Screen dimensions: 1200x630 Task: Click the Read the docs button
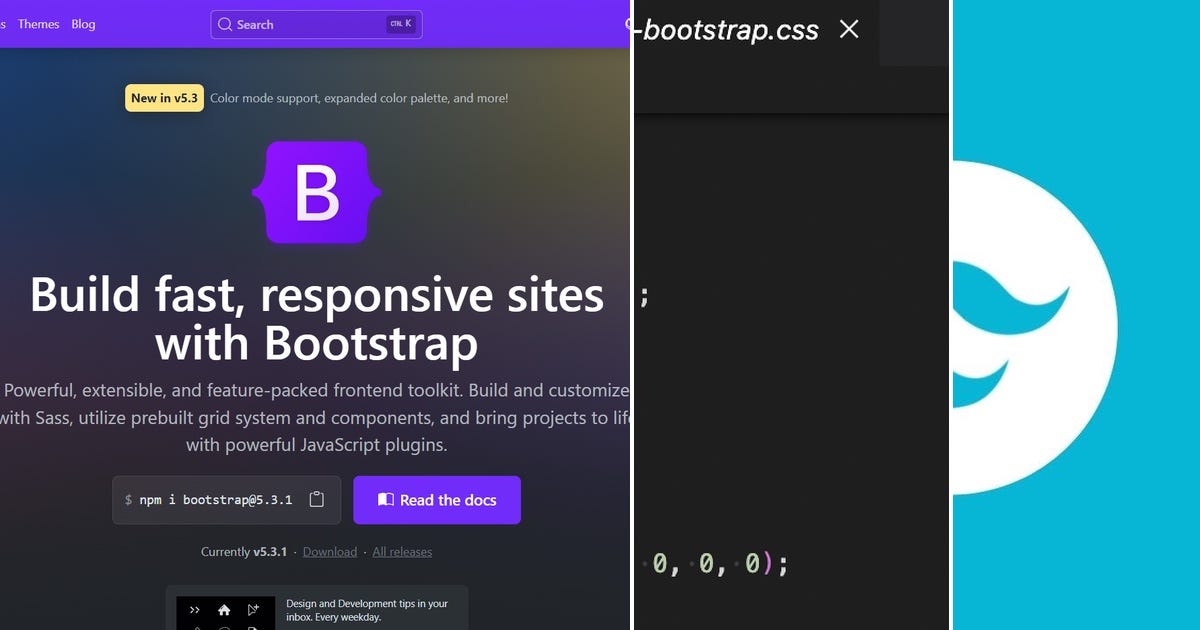point(437,500)
